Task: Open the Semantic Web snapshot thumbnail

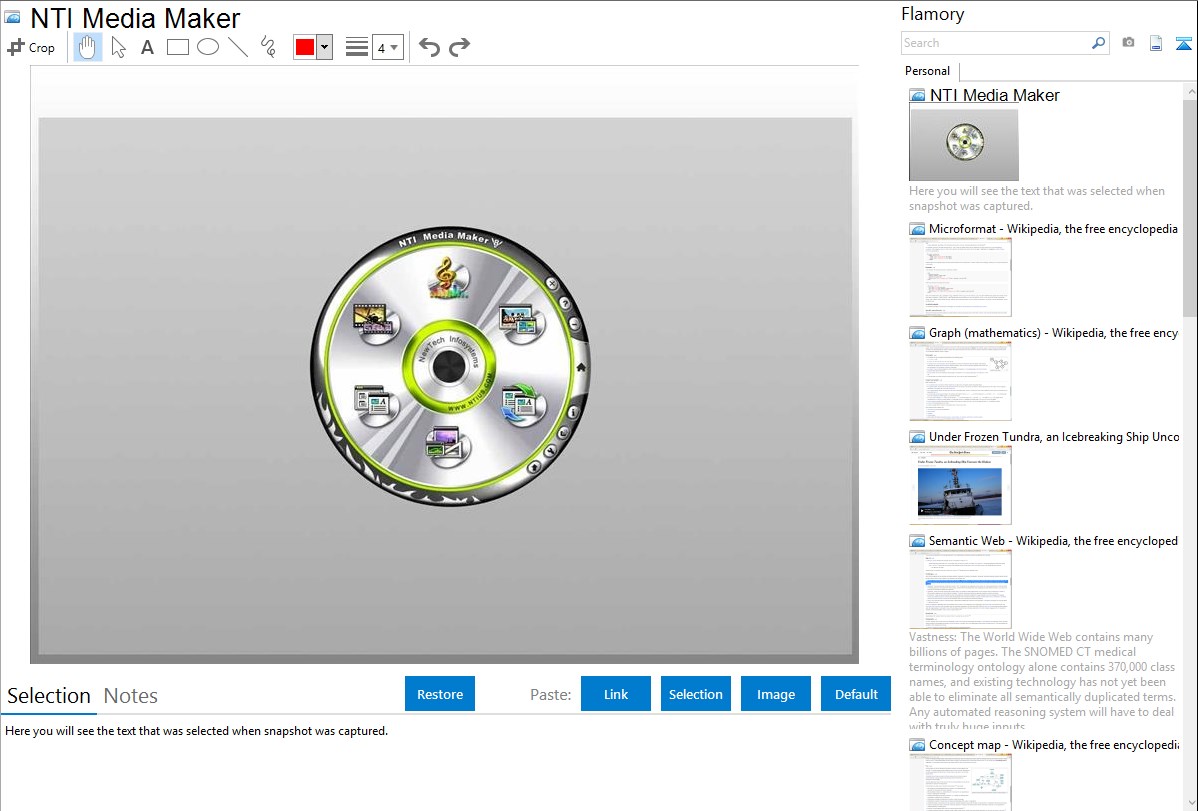Action: click(x=960, y=589)
